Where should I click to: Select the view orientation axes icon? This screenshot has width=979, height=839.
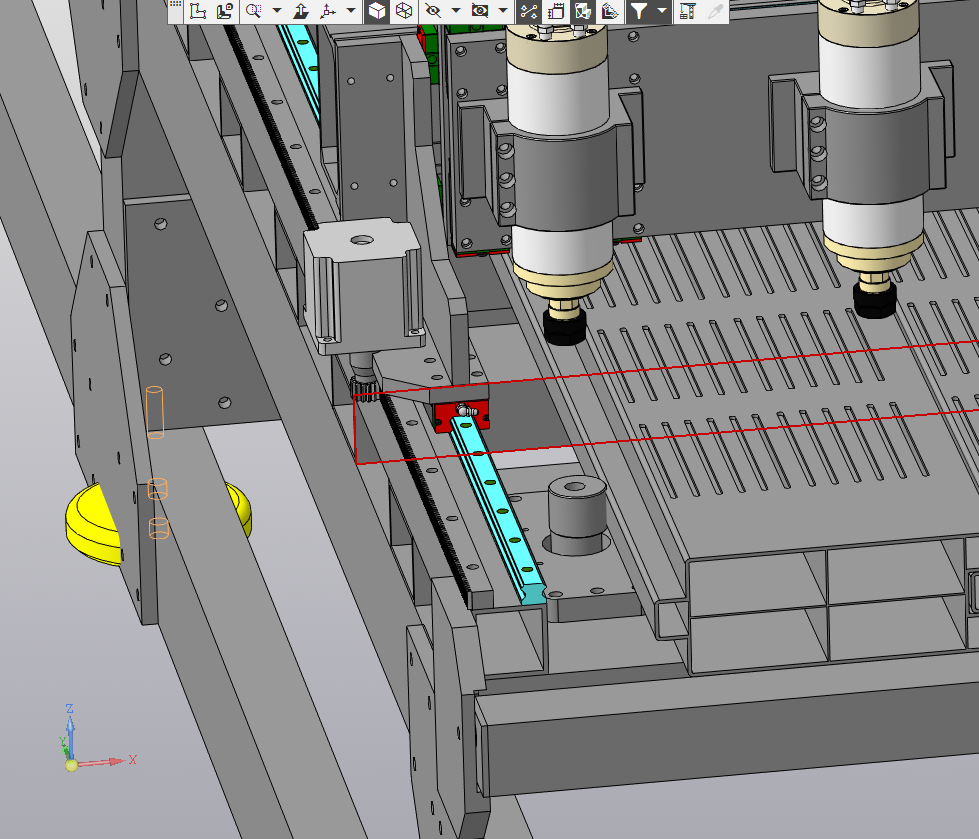328,11
